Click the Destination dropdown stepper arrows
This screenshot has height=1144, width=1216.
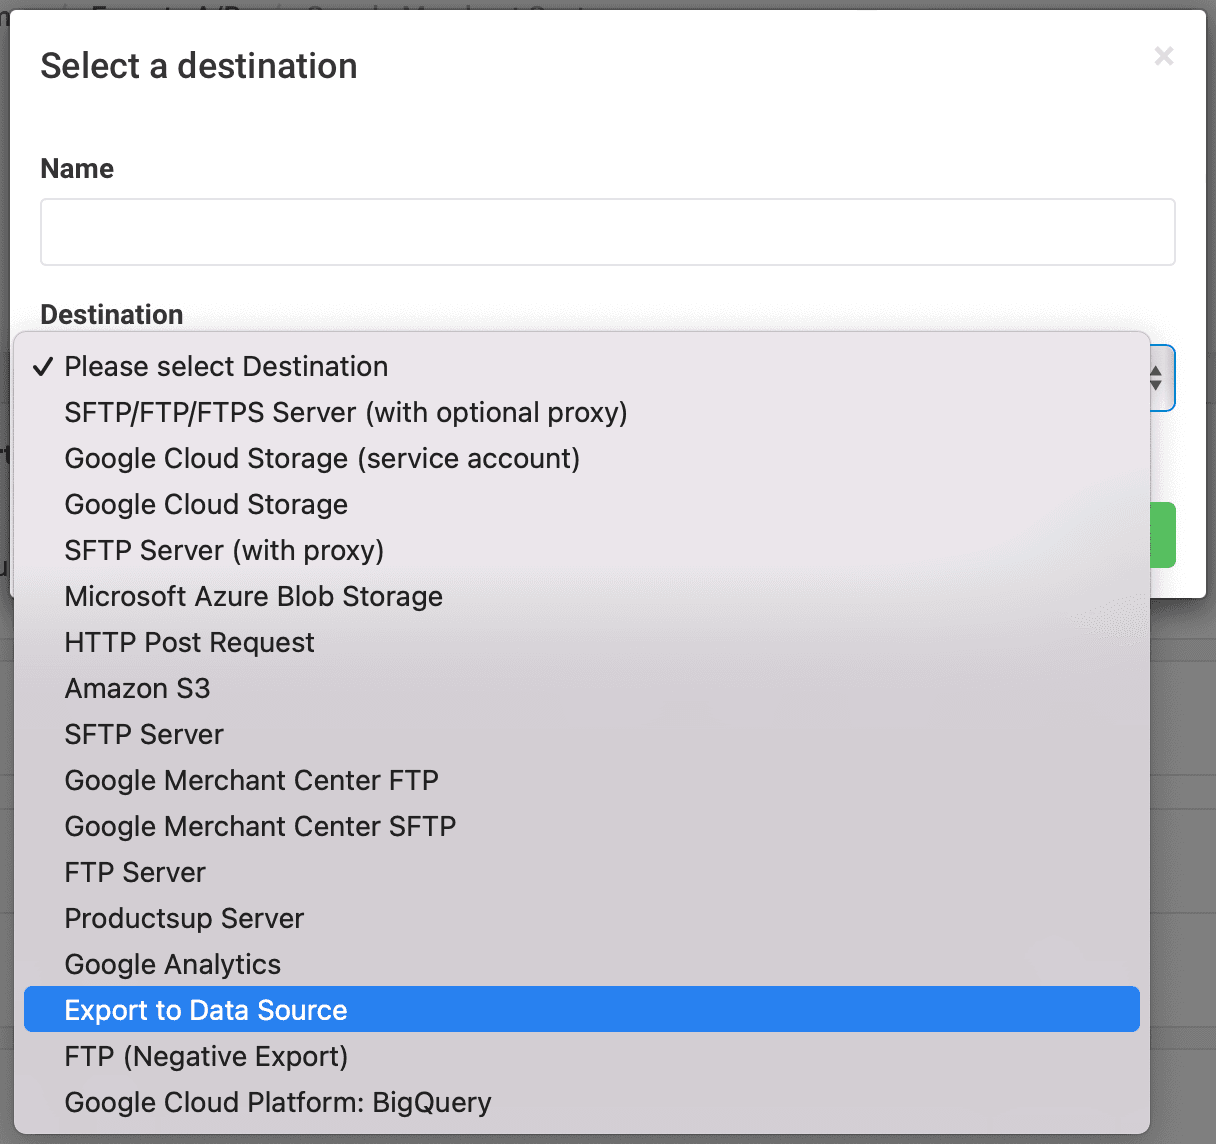1157,378
